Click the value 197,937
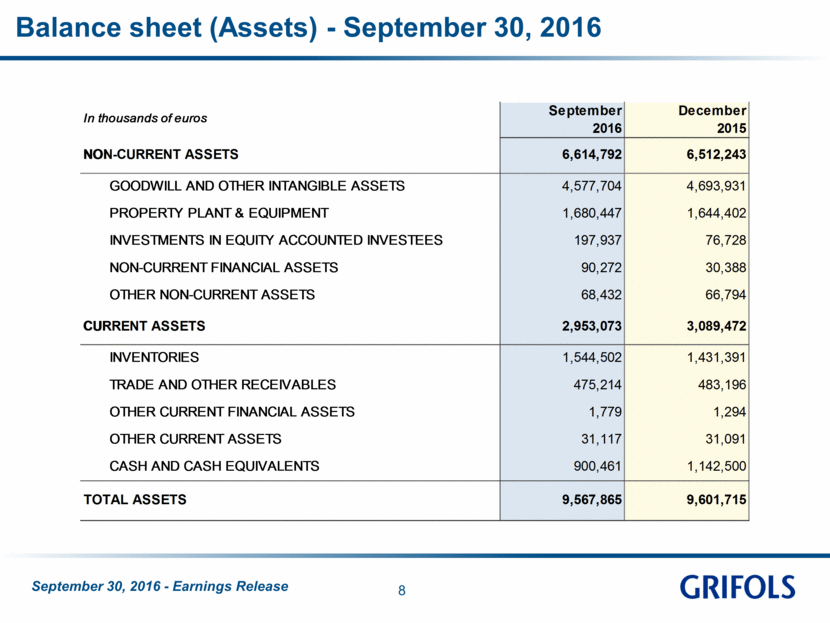 click(598, 240)
